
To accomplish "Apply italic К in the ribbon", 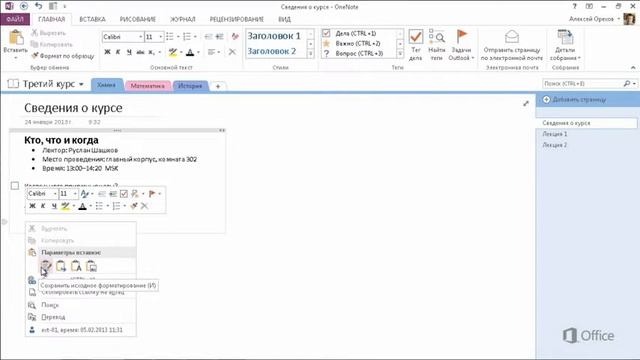I will pyautogui.click(x=118, y=52).
